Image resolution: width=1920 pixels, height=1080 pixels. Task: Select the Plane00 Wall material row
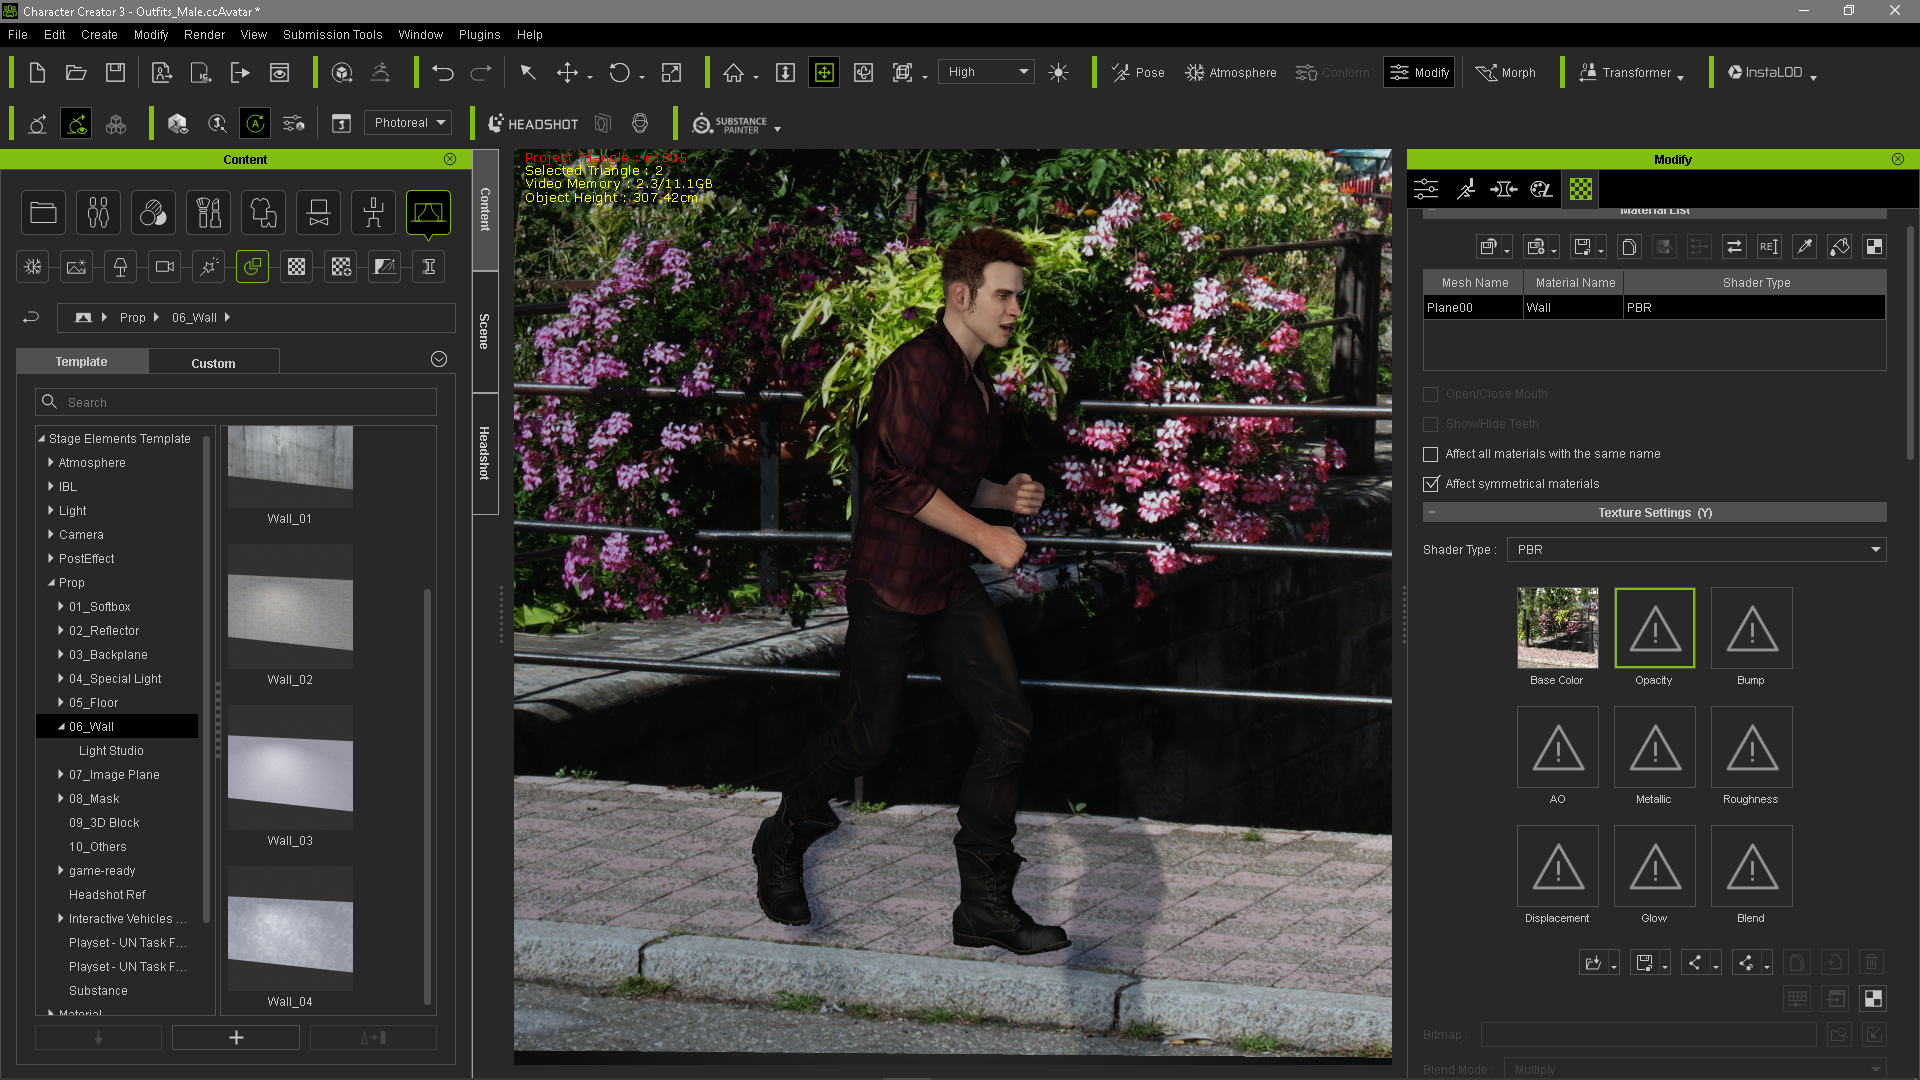click(x=1654, y=307)
